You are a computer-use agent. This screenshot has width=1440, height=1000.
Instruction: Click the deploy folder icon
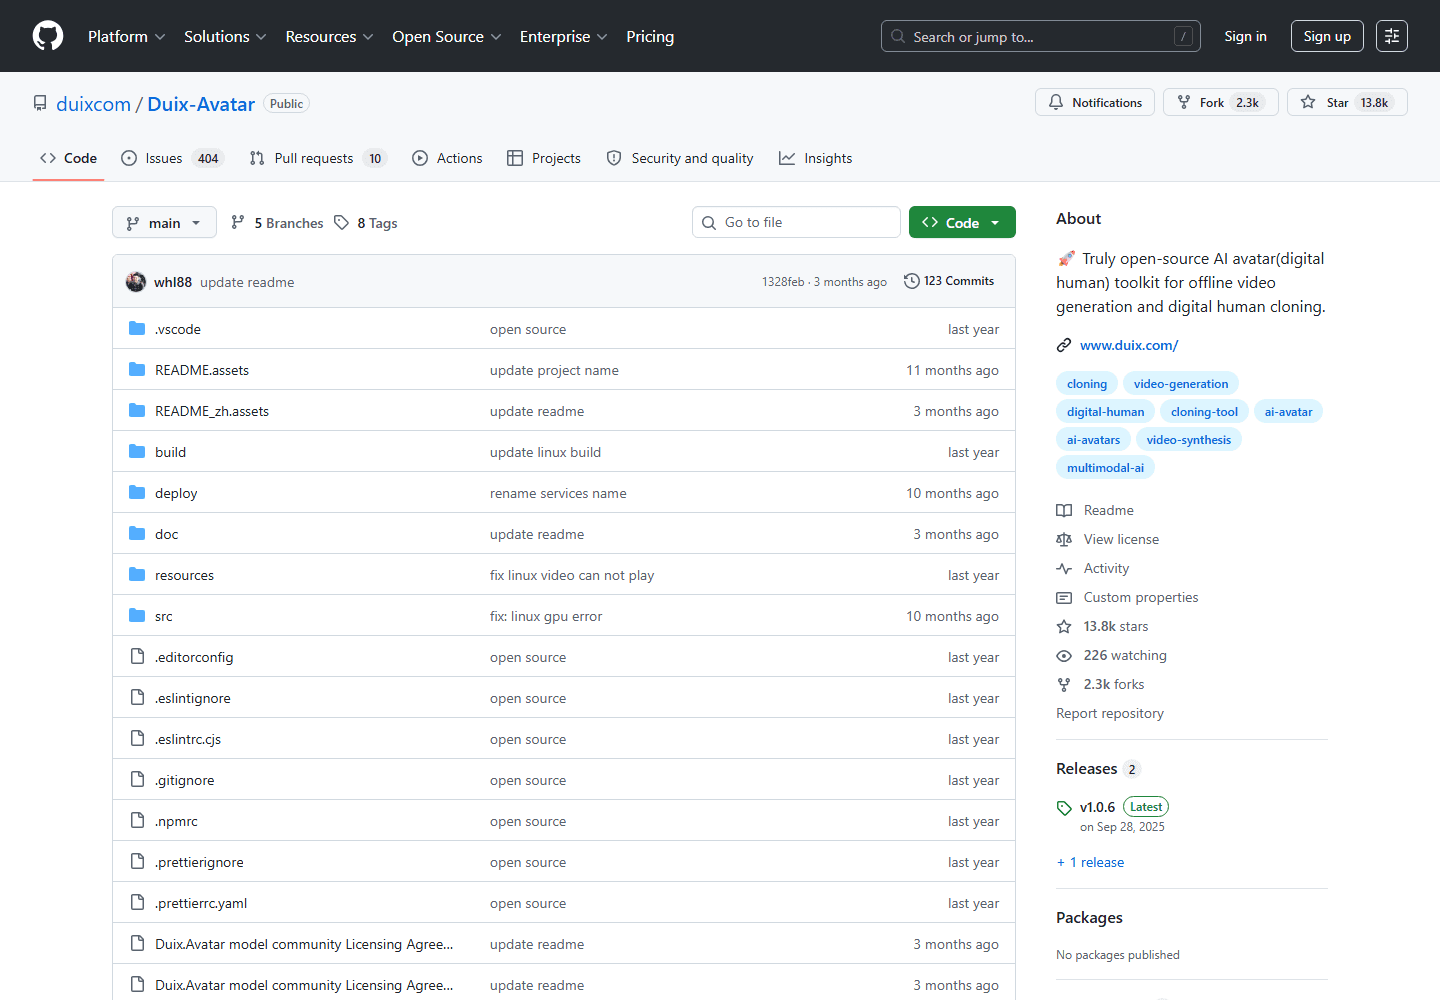pos(137,492)
